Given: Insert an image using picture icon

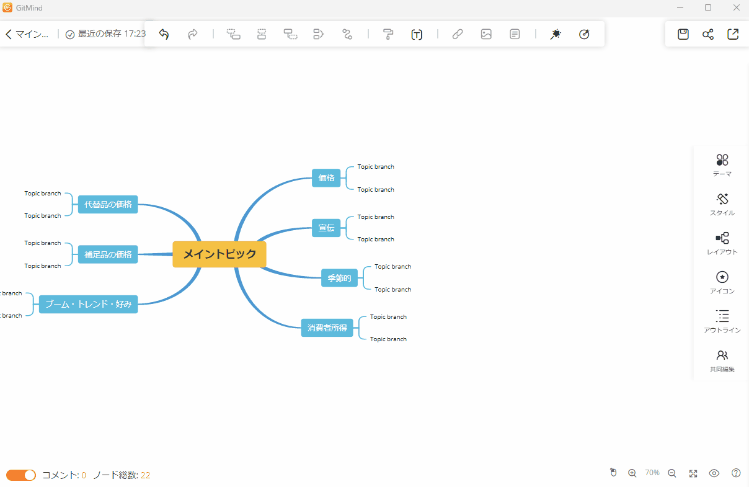Looking at the screenshot, I should click(486, 34).
